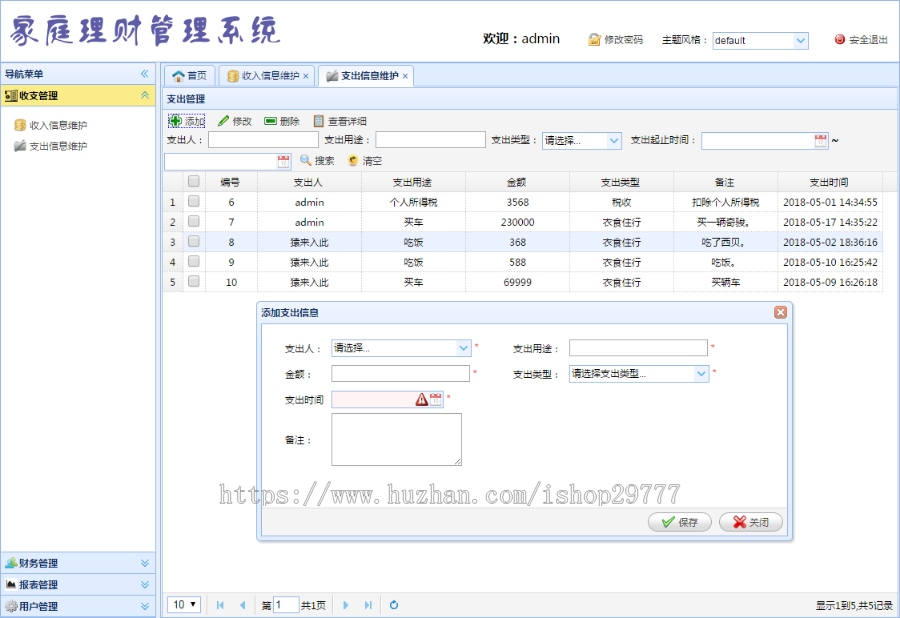Click the 添加 (Add) toolbar icon
Image resolution: width=900 pixels, height=618 pixels.
183,119
